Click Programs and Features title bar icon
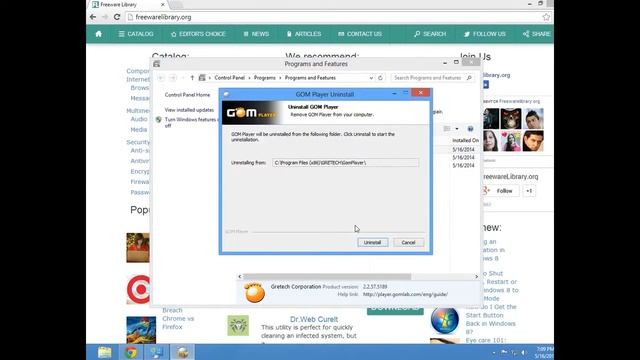Viewport: 640px width, 360px height. 156,64
